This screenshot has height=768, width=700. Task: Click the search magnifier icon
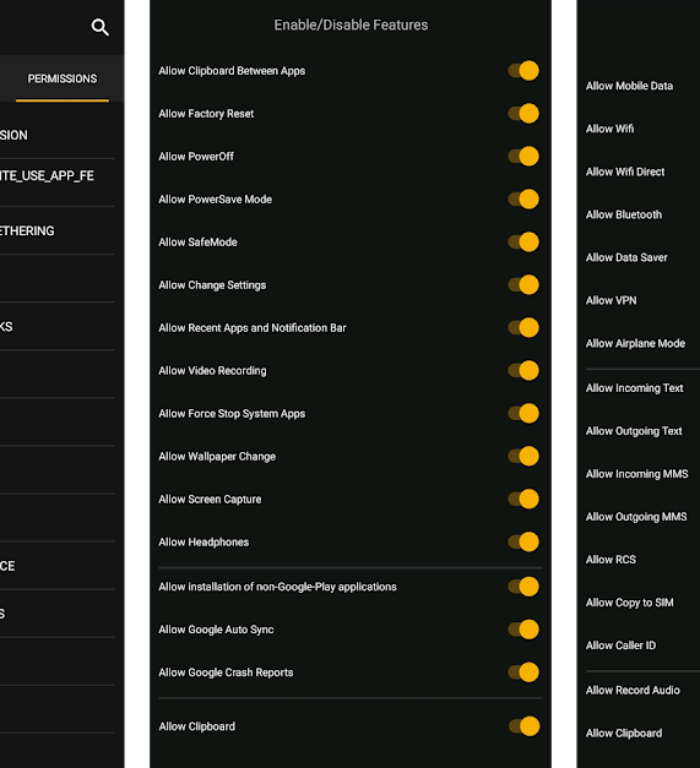(x=100, y=27)
